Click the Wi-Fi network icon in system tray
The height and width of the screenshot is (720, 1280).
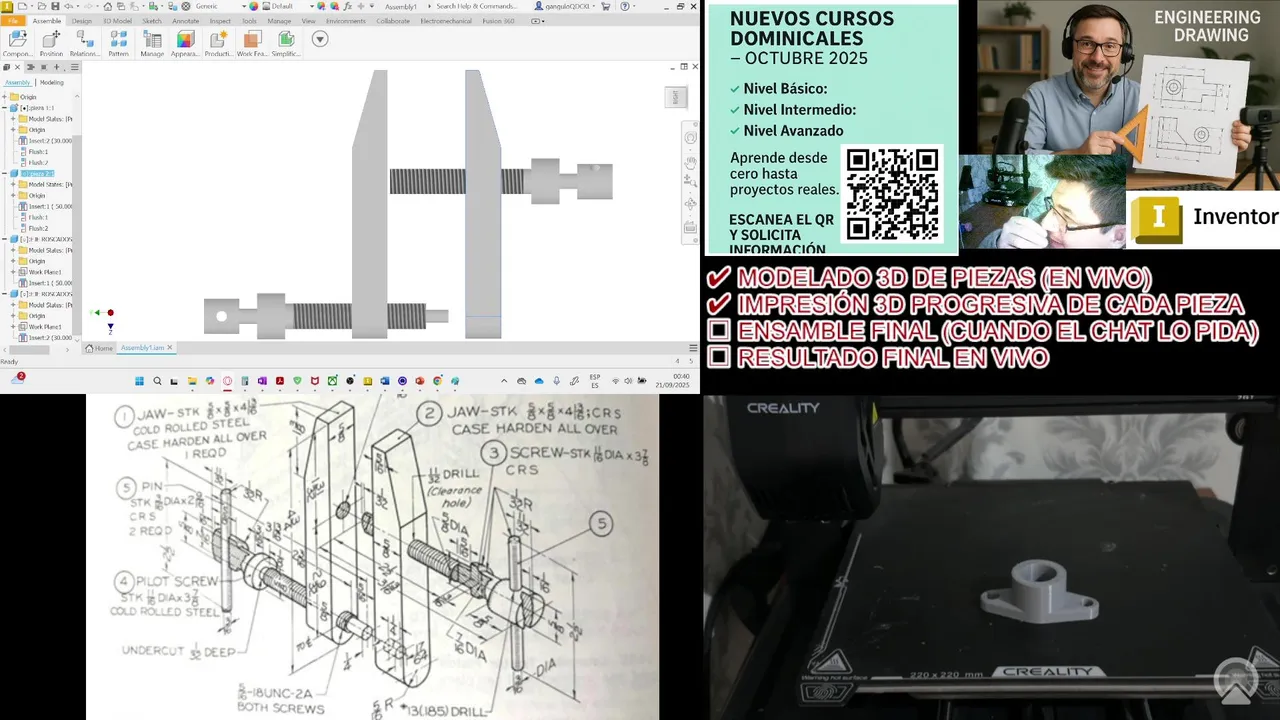pyautogui.click(x=615, y=381)
